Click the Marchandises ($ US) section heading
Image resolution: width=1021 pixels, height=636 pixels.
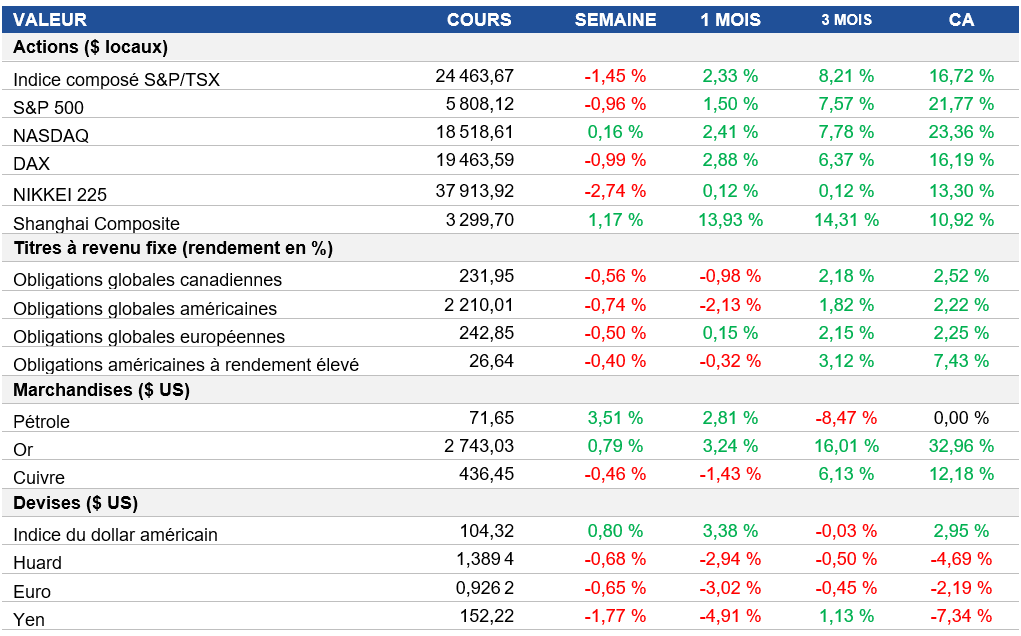point(101,390)
